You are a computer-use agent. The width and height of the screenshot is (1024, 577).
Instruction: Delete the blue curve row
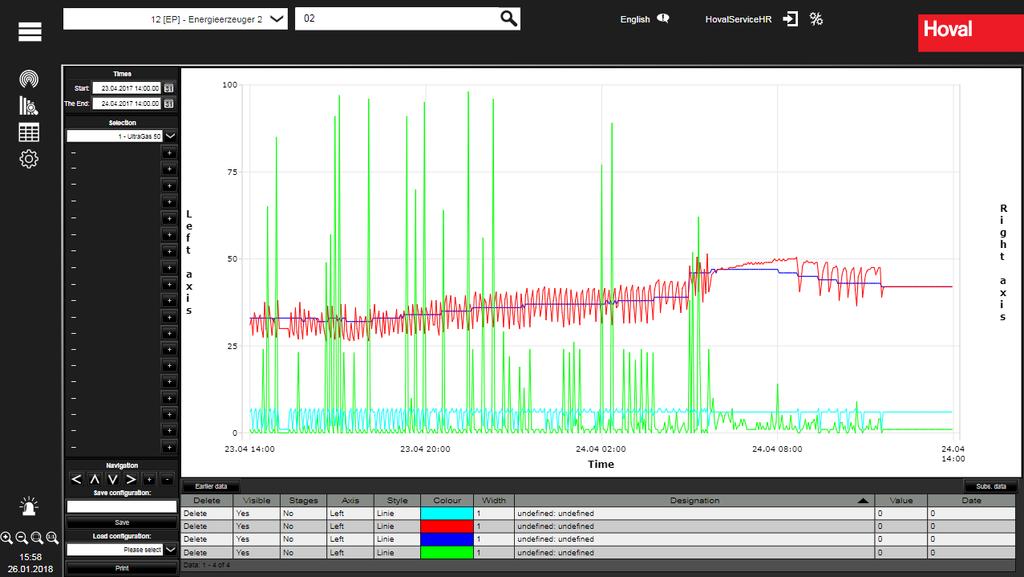(195, 539)
